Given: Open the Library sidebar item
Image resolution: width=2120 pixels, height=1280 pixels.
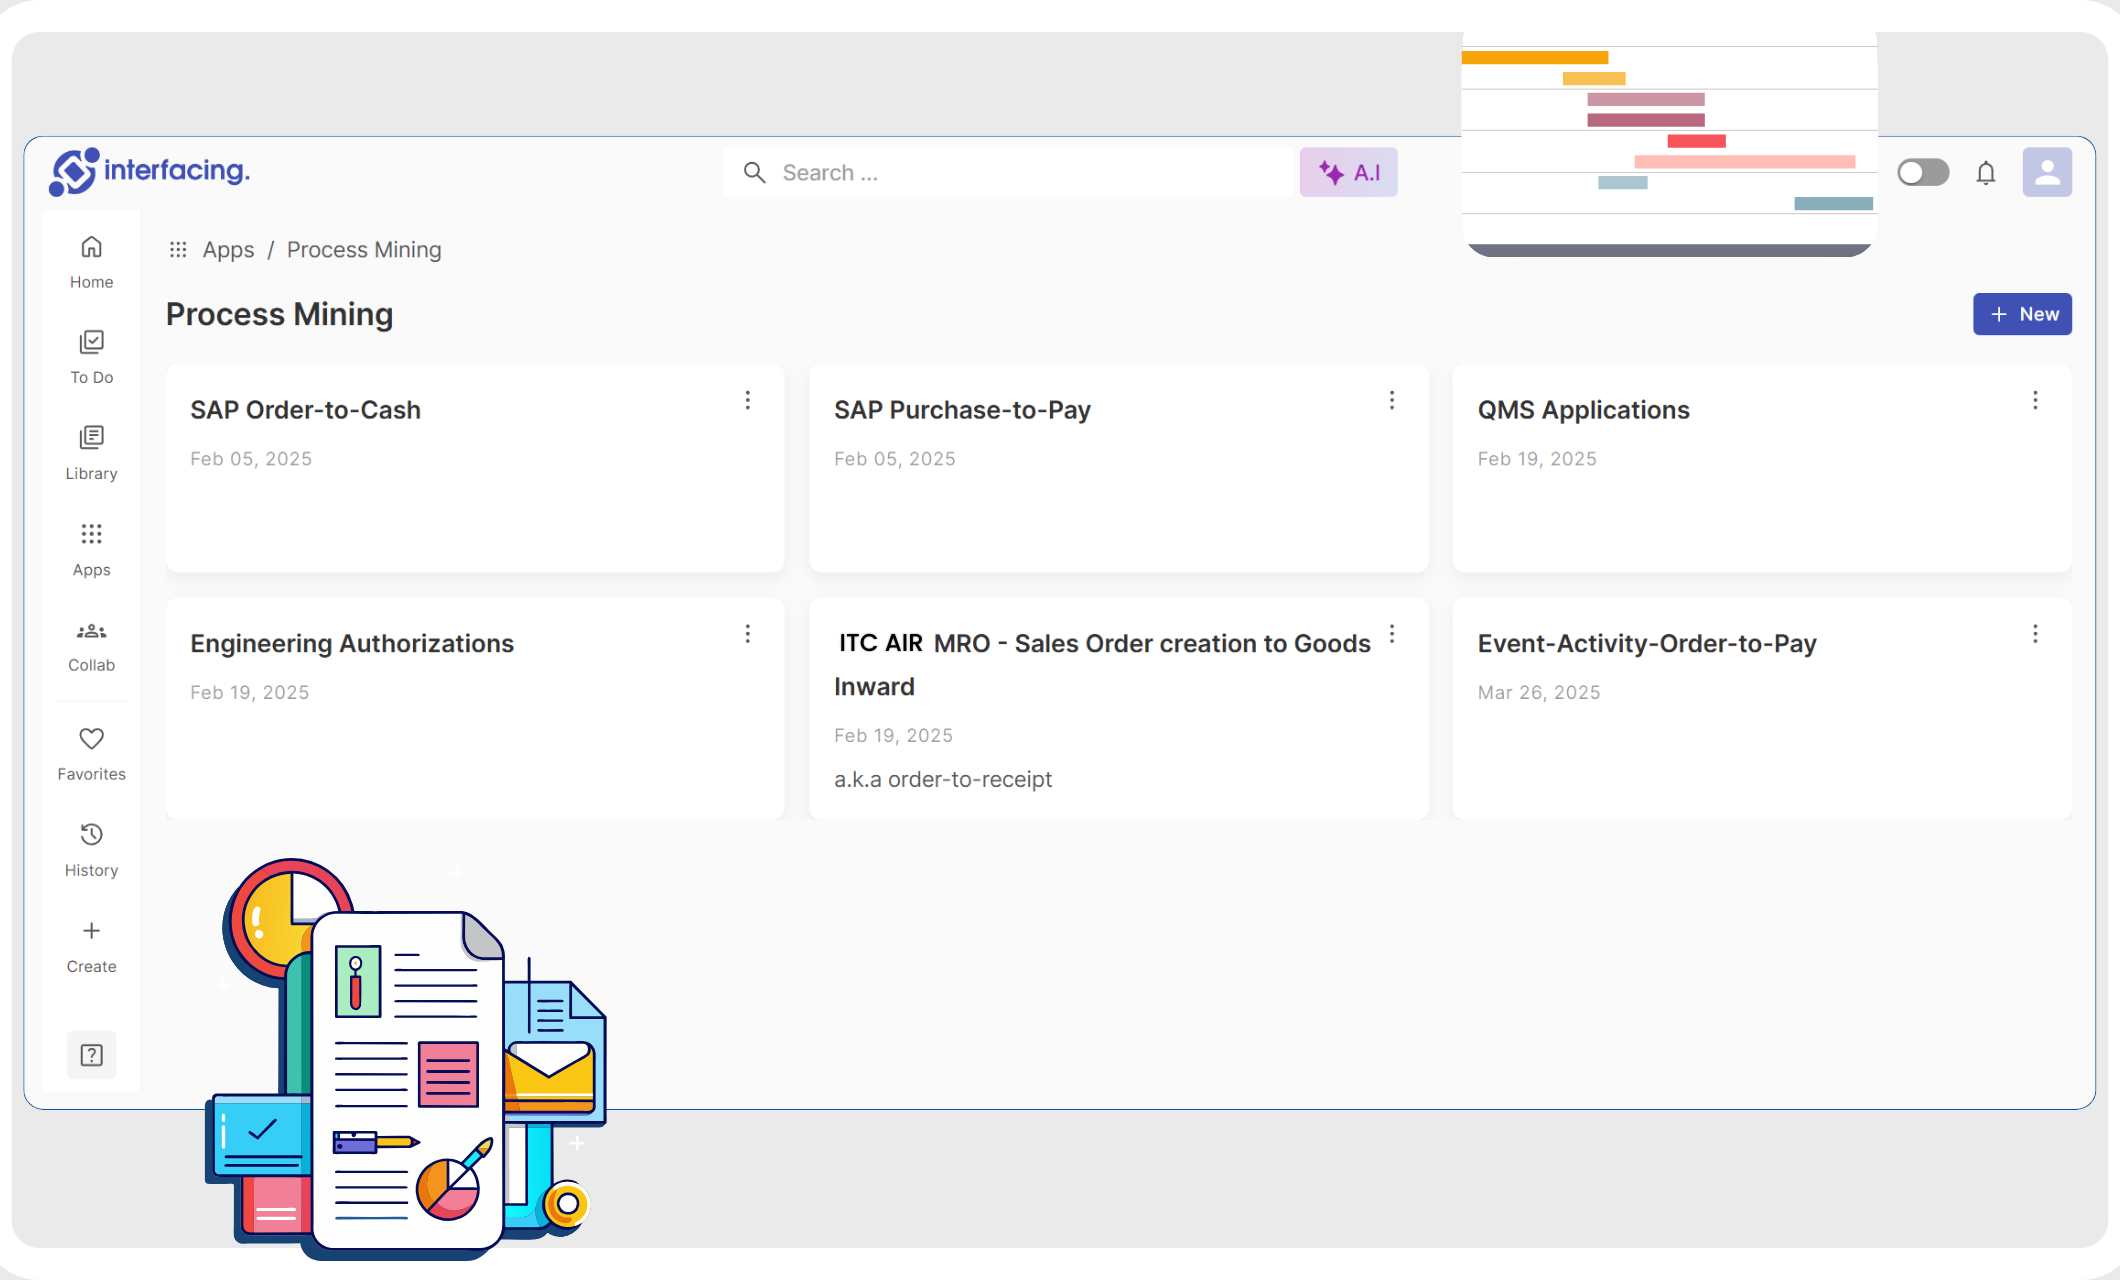Looking at the screenshot, I should coord(91,453).
